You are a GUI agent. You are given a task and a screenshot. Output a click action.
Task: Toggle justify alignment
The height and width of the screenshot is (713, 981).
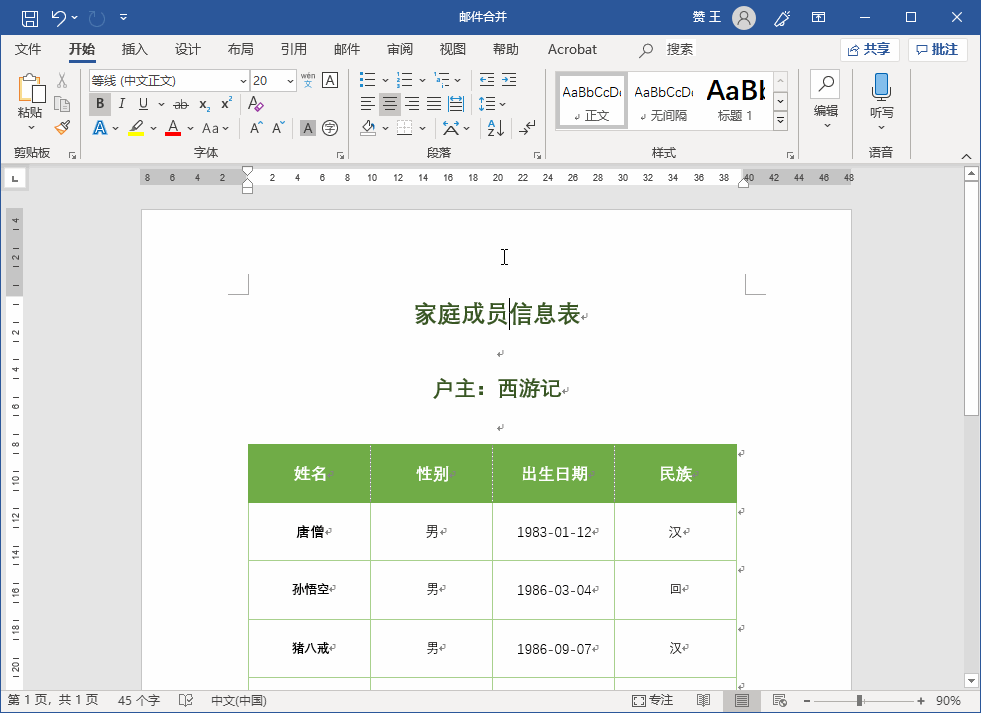(x=433, y=103)
